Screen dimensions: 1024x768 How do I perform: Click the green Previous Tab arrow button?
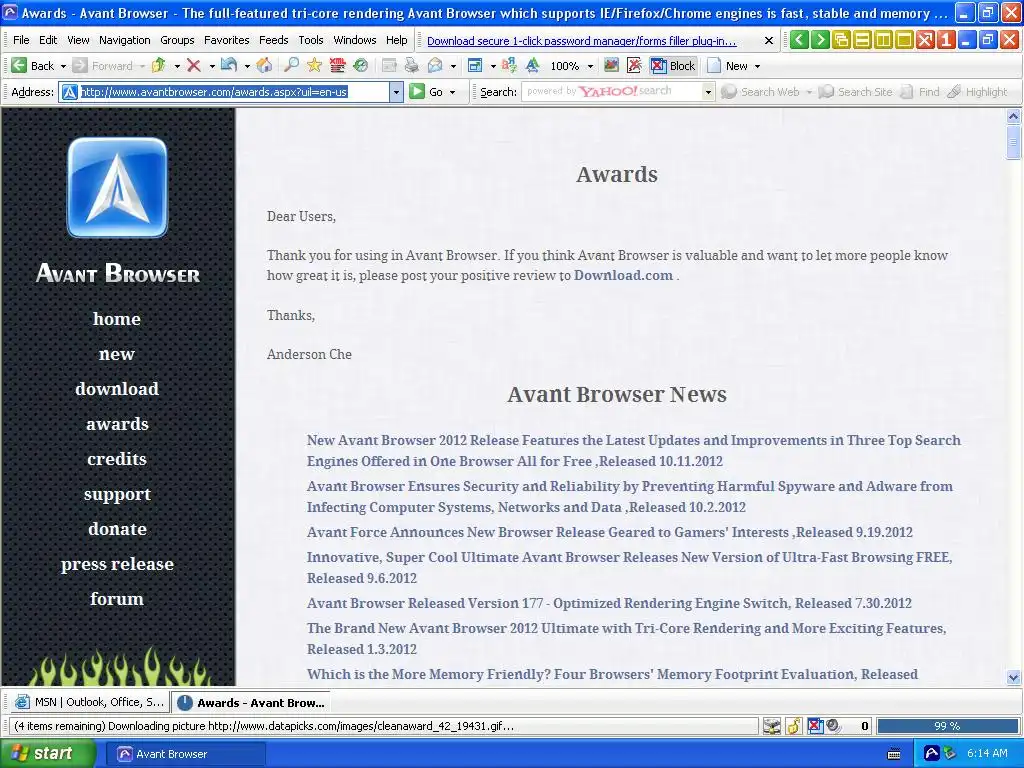click(799, 40)
